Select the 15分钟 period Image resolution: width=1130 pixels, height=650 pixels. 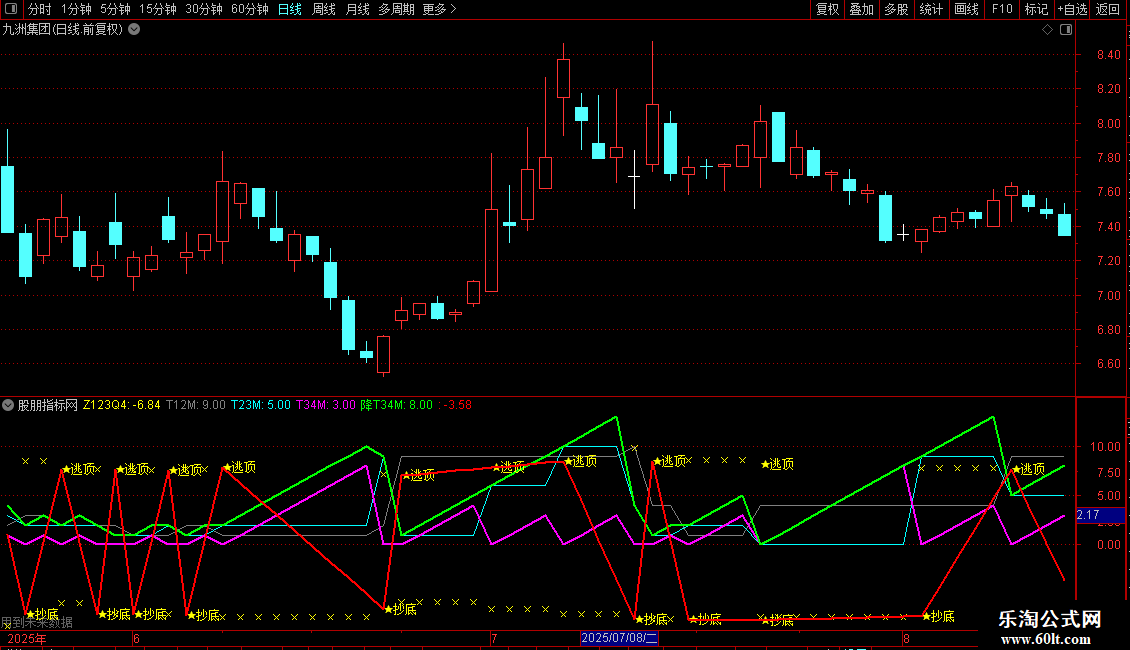point(158,9)
